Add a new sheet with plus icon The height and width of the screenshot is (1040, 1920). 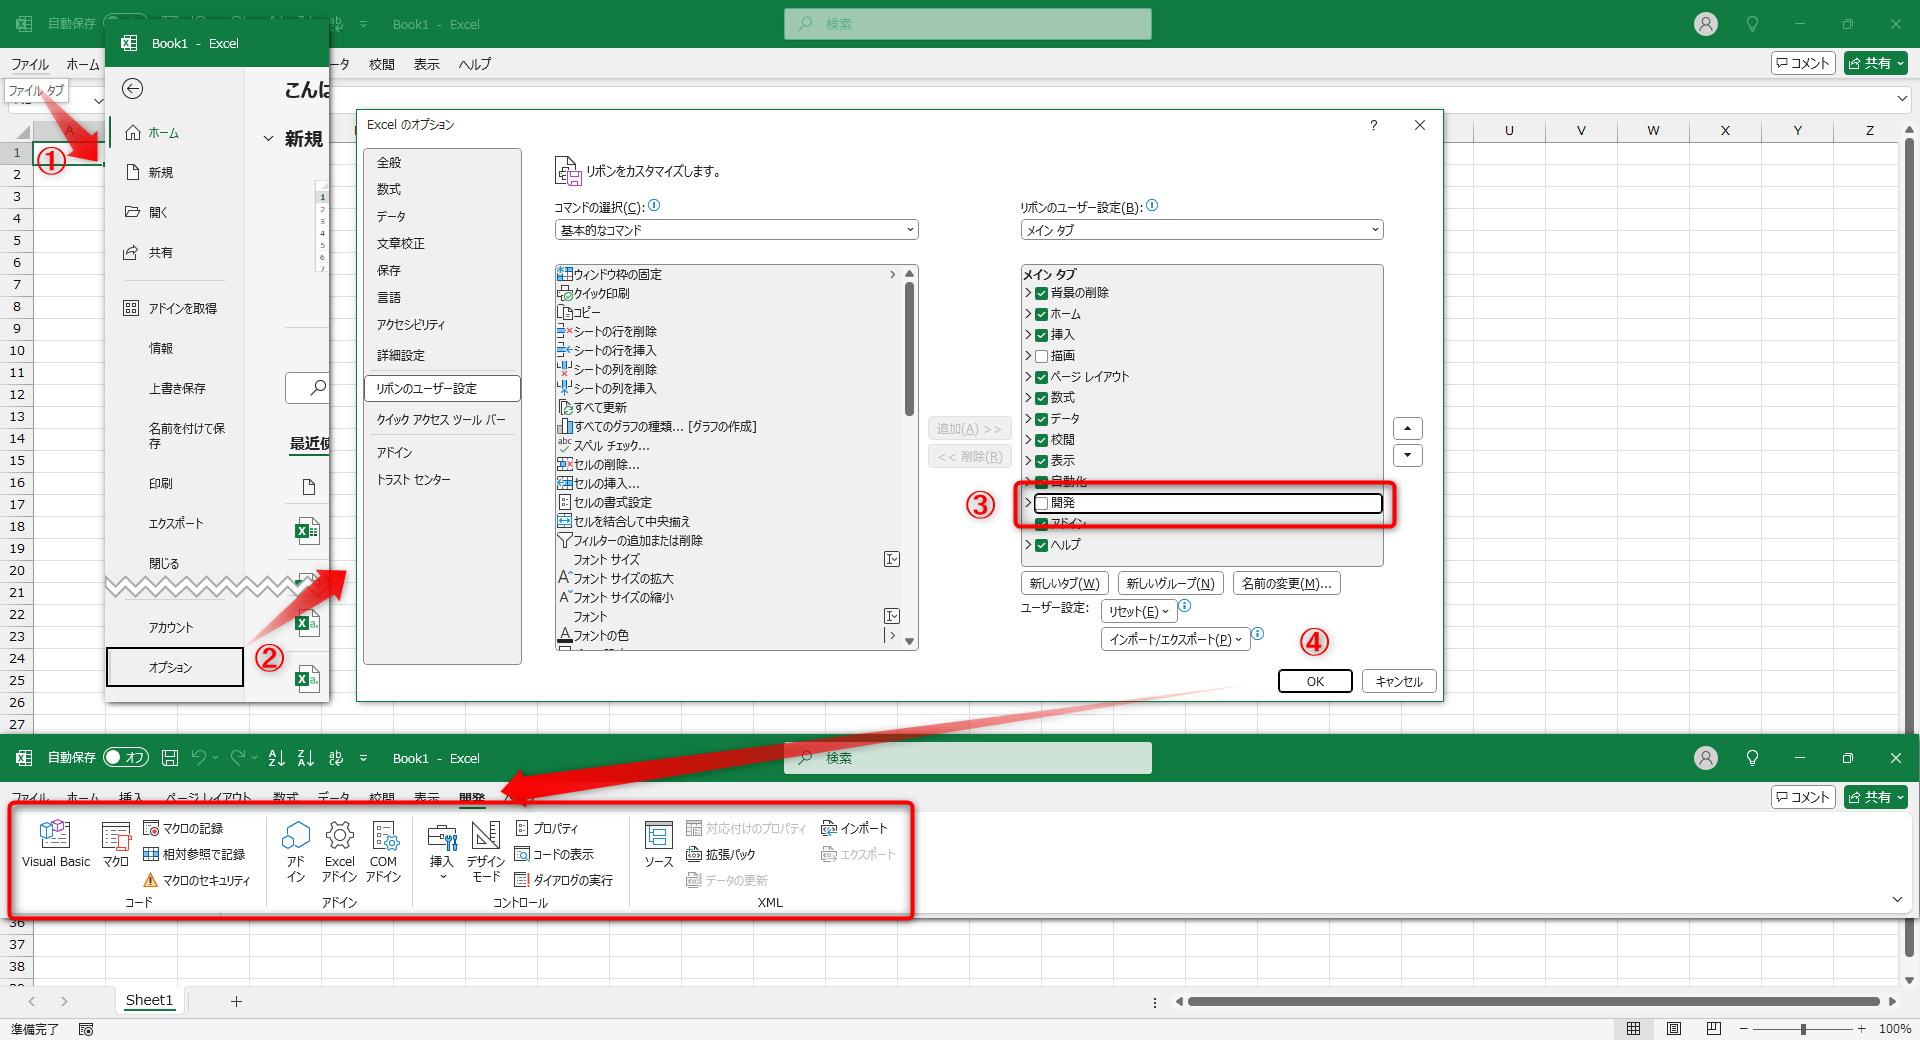236,1001
